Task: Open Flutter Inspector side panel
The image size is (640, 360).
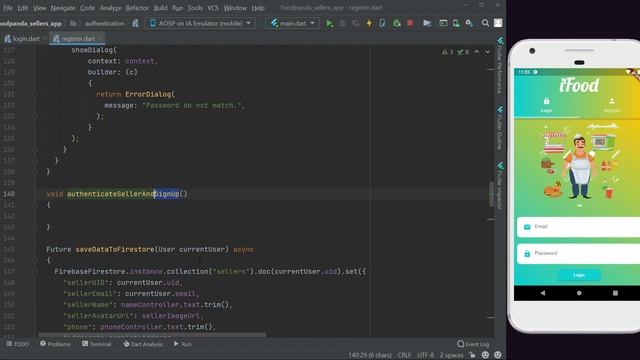Action: click(x=500, y=186)
